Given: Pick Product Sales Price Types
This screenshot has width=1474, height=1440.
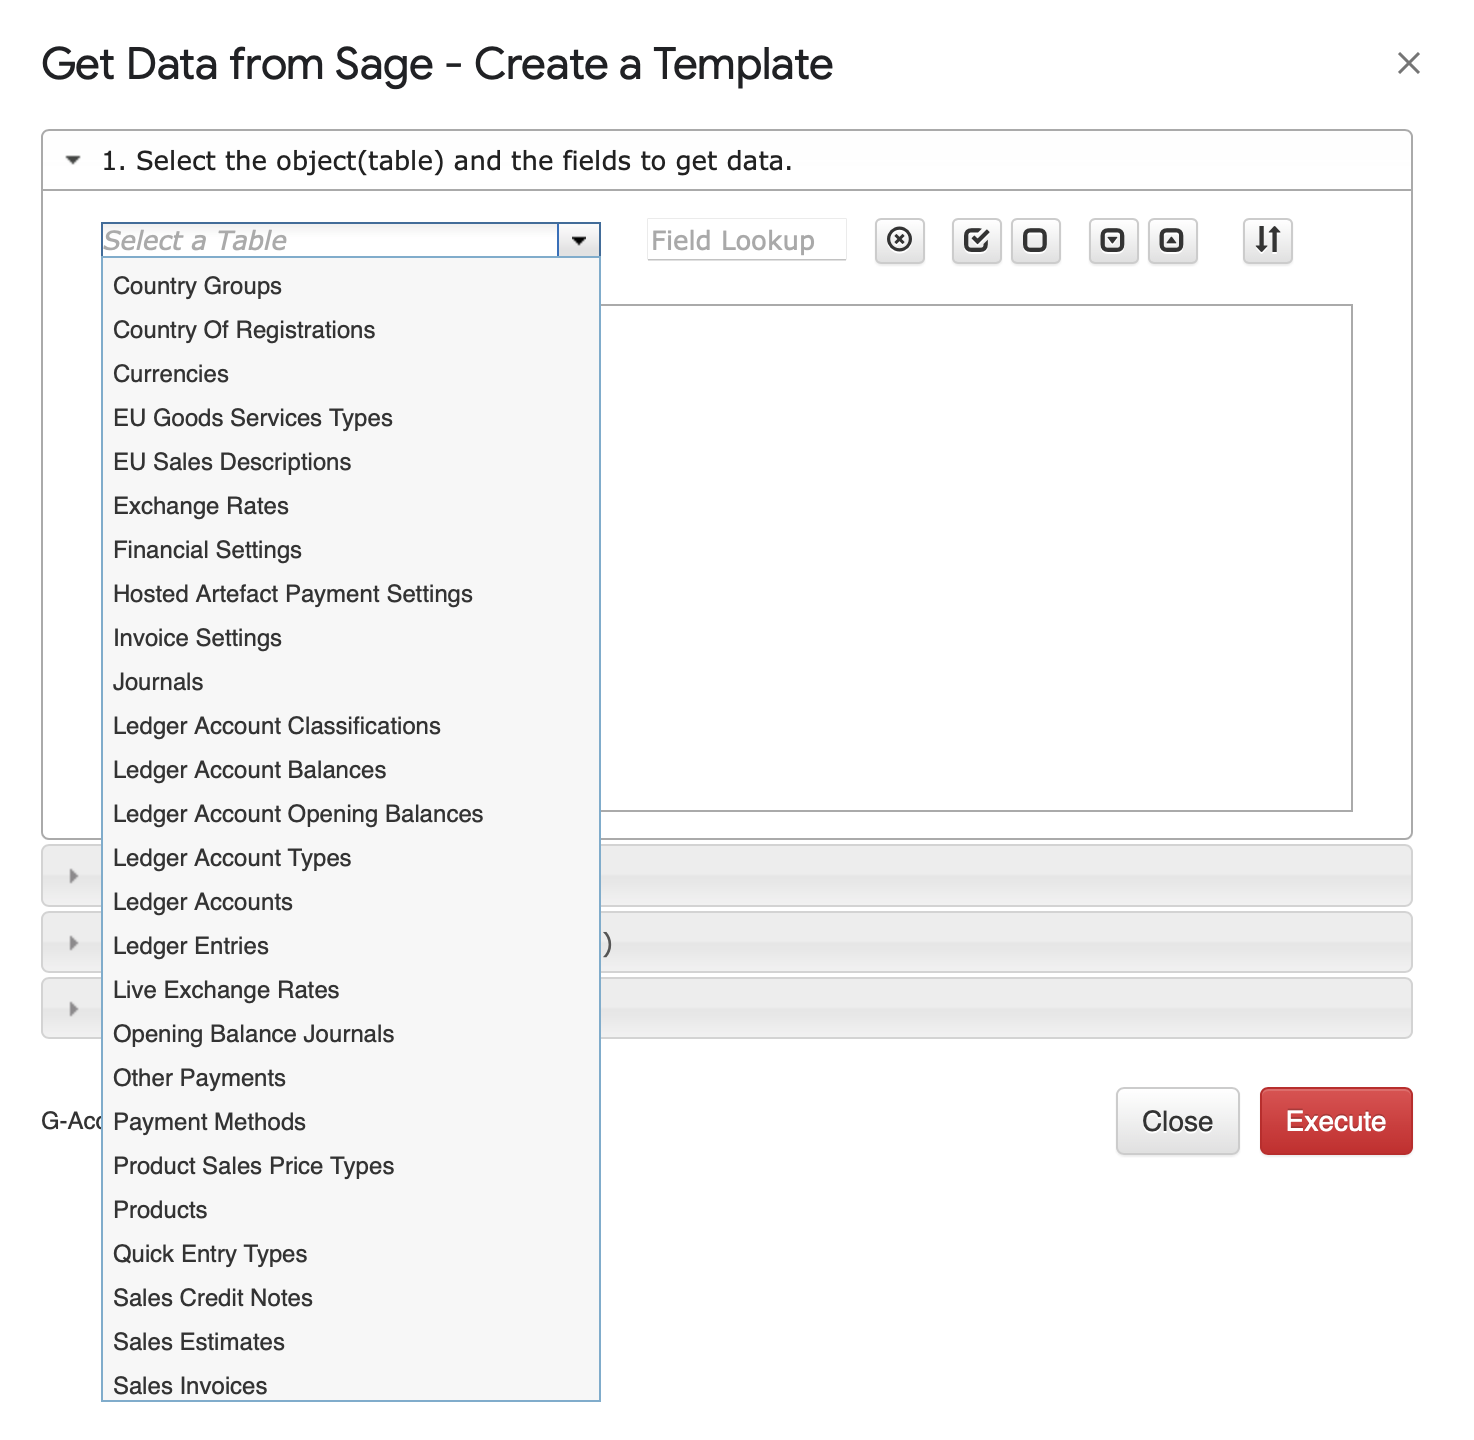Looking at the screenshot, I should [350, 1166].
